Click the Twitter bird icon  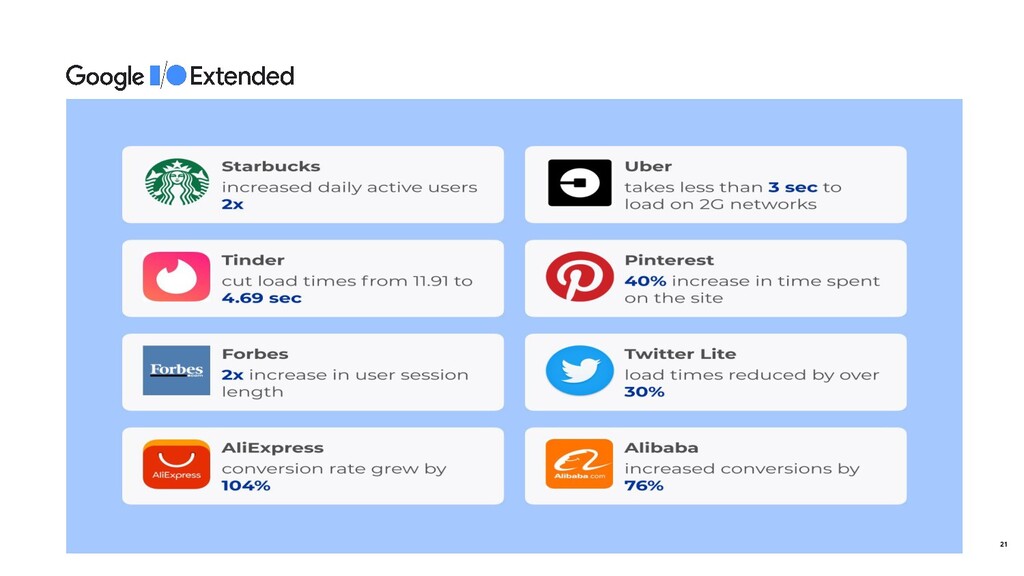(579, 370)
